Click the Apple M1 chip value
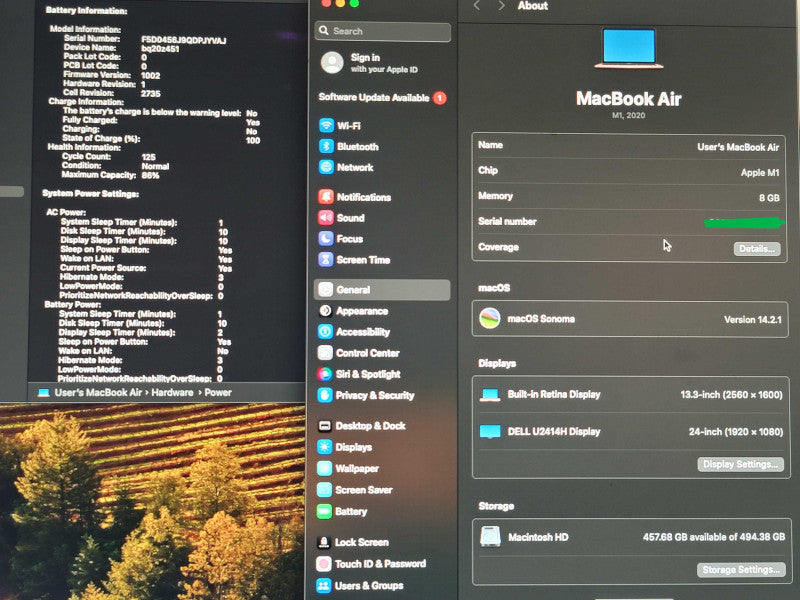The image size is (800, 600). (x=760, y=172)
